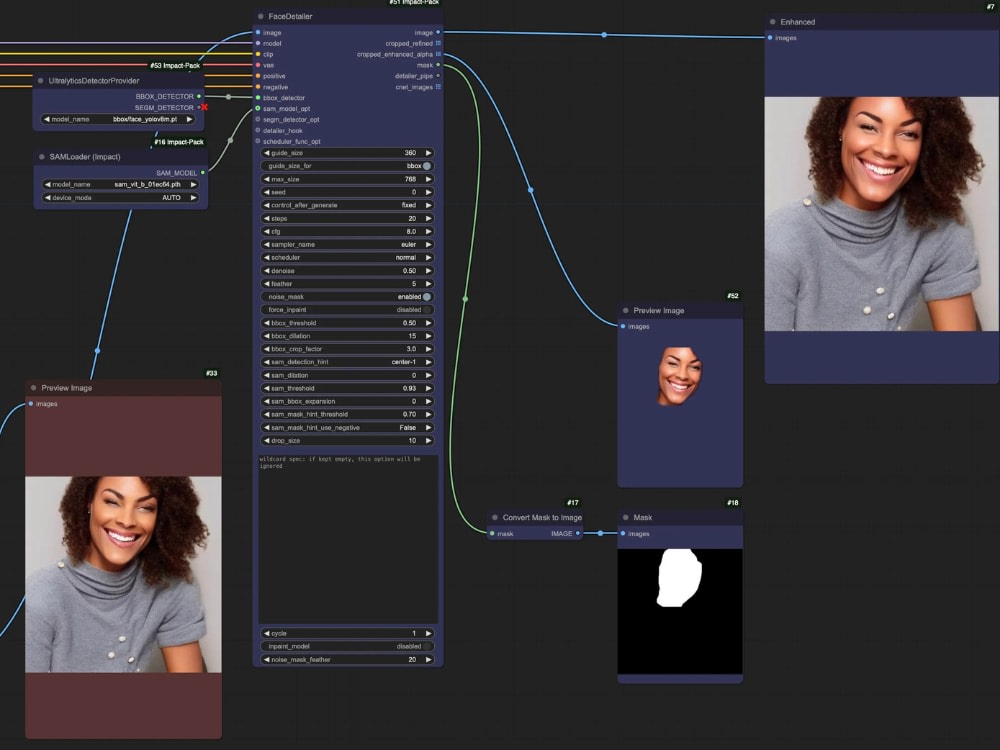Open the control_after_generate fixed dropdown
The height and width of the screenshot is (750, 1000).
348,205
